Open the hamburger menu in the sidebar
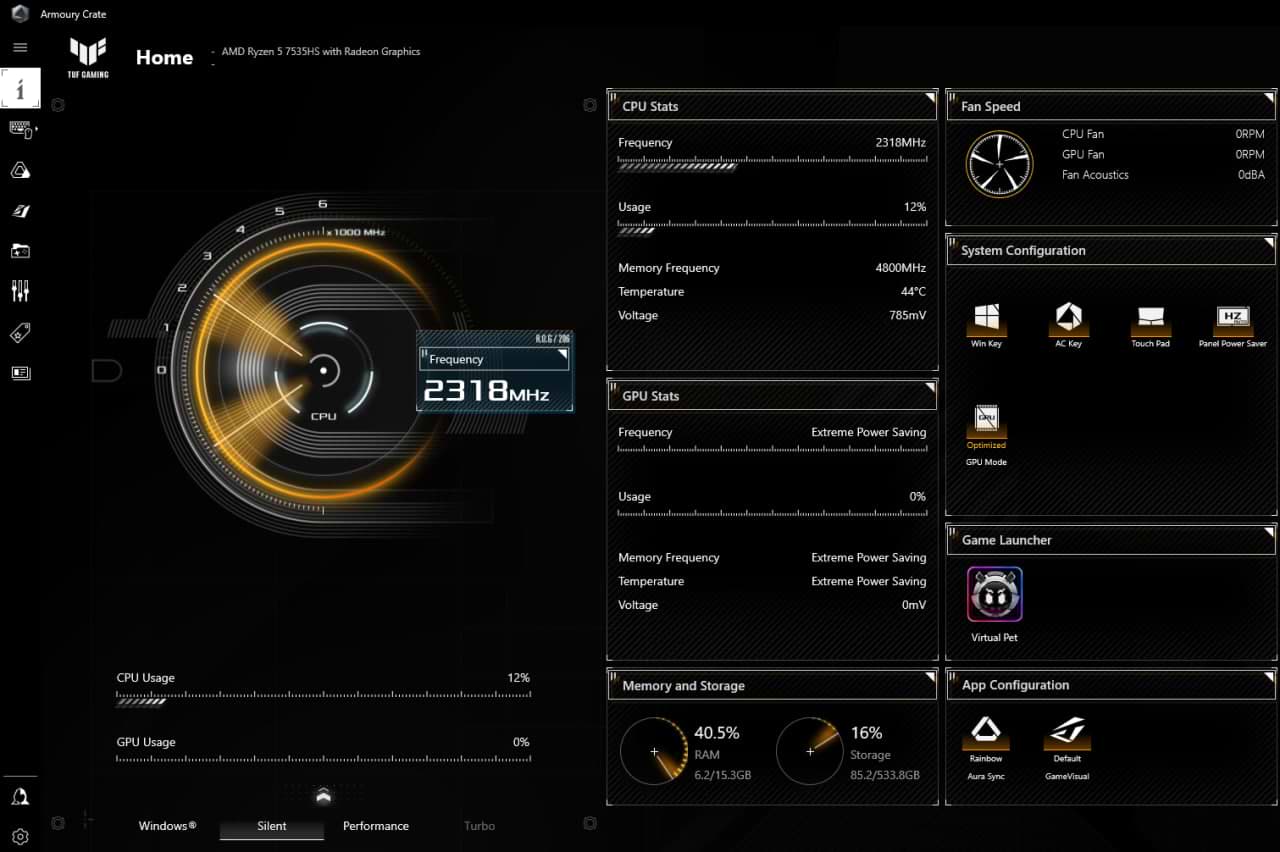1280x852 pixels. point(20,47)
